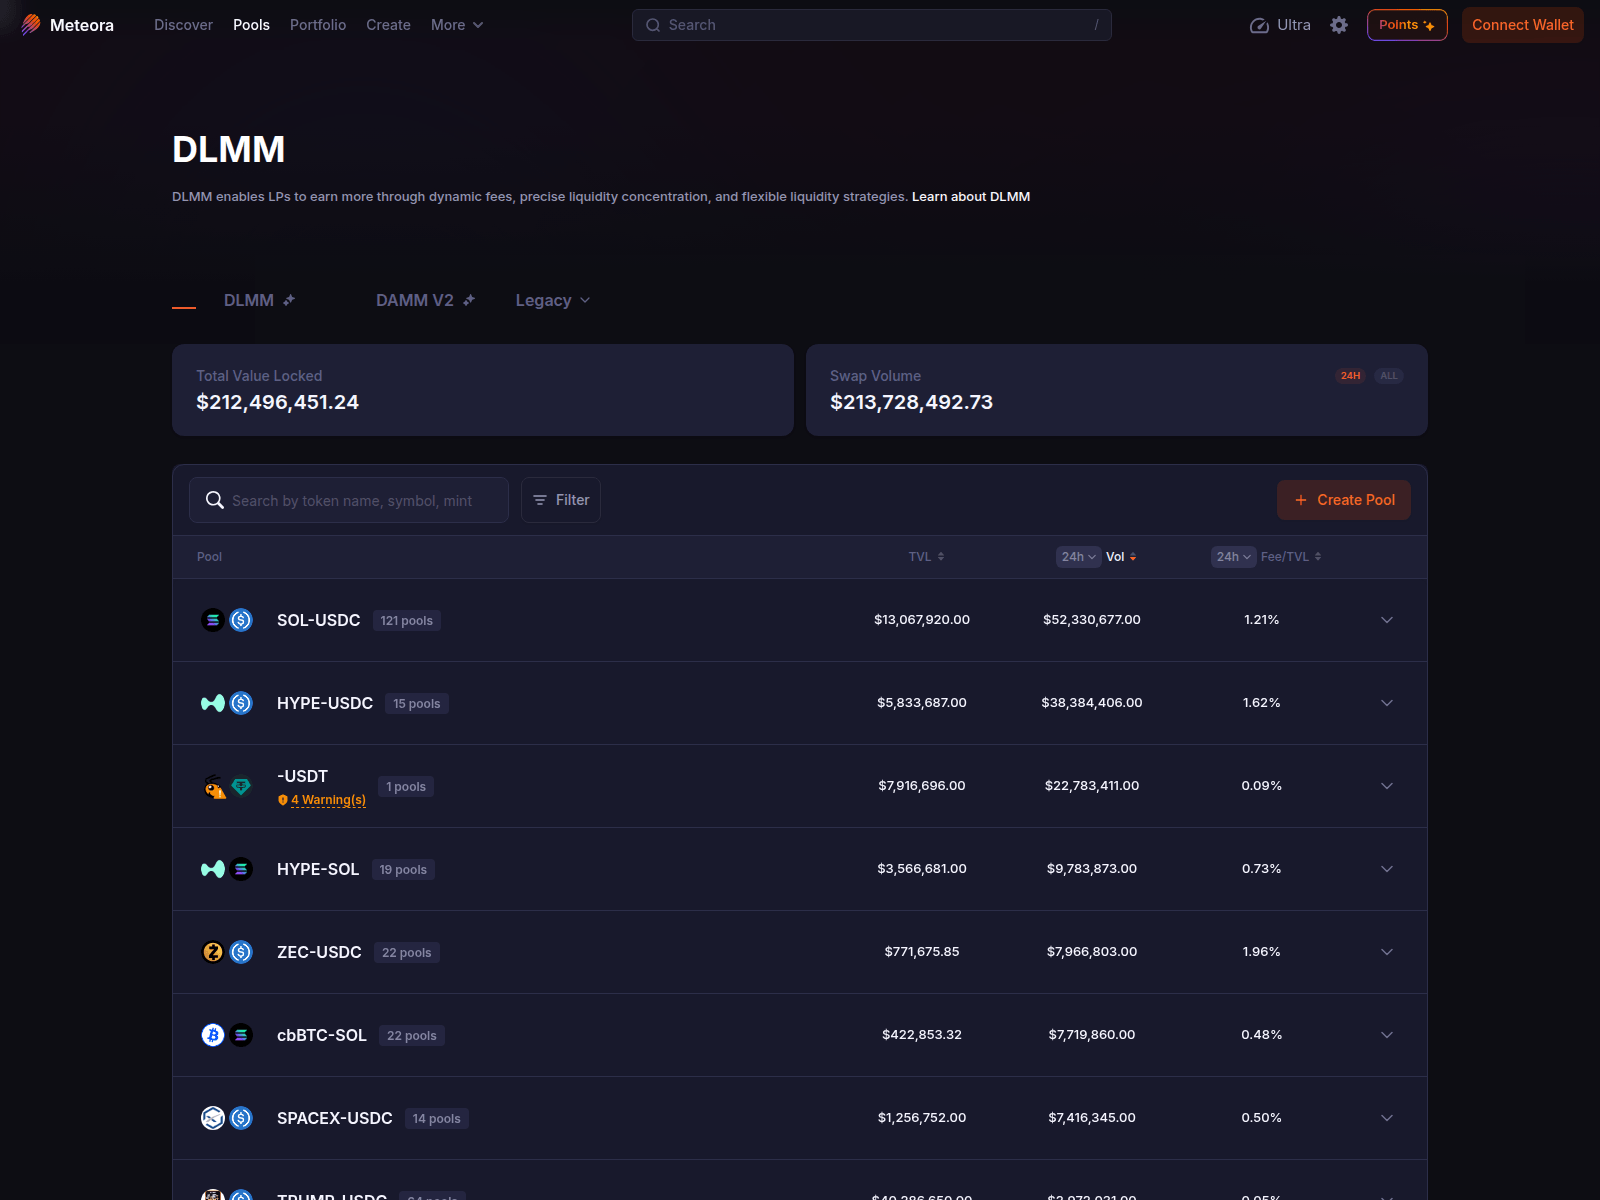Expand the ZEC-USDC pool row
Image resolution: width=1600 pixels, height=1200 pixels.
1387,952
